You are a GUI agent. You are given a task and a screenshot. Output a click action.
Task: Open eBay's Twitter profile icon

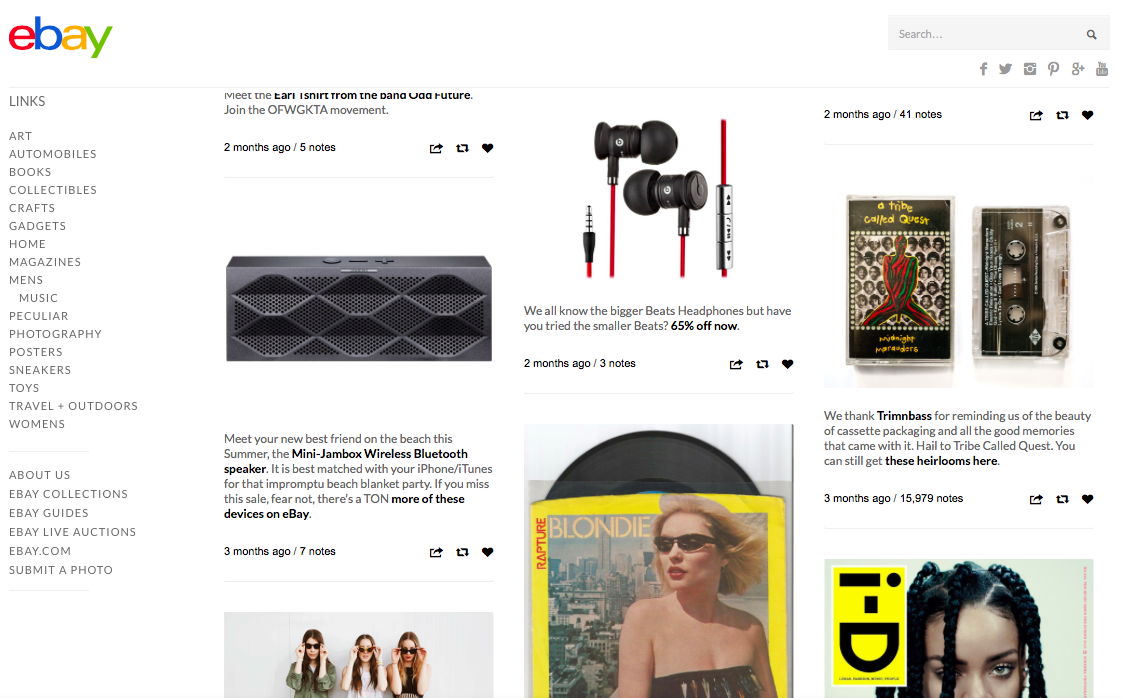coord(1005,69)
